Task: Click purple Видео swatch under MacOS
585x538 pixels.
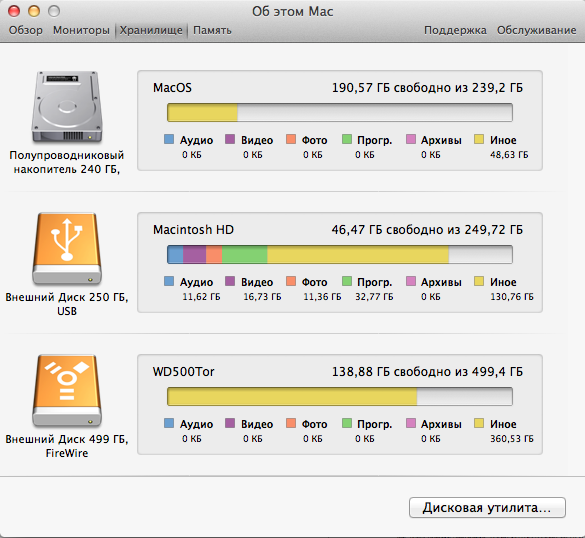Action: click(230, 140)
